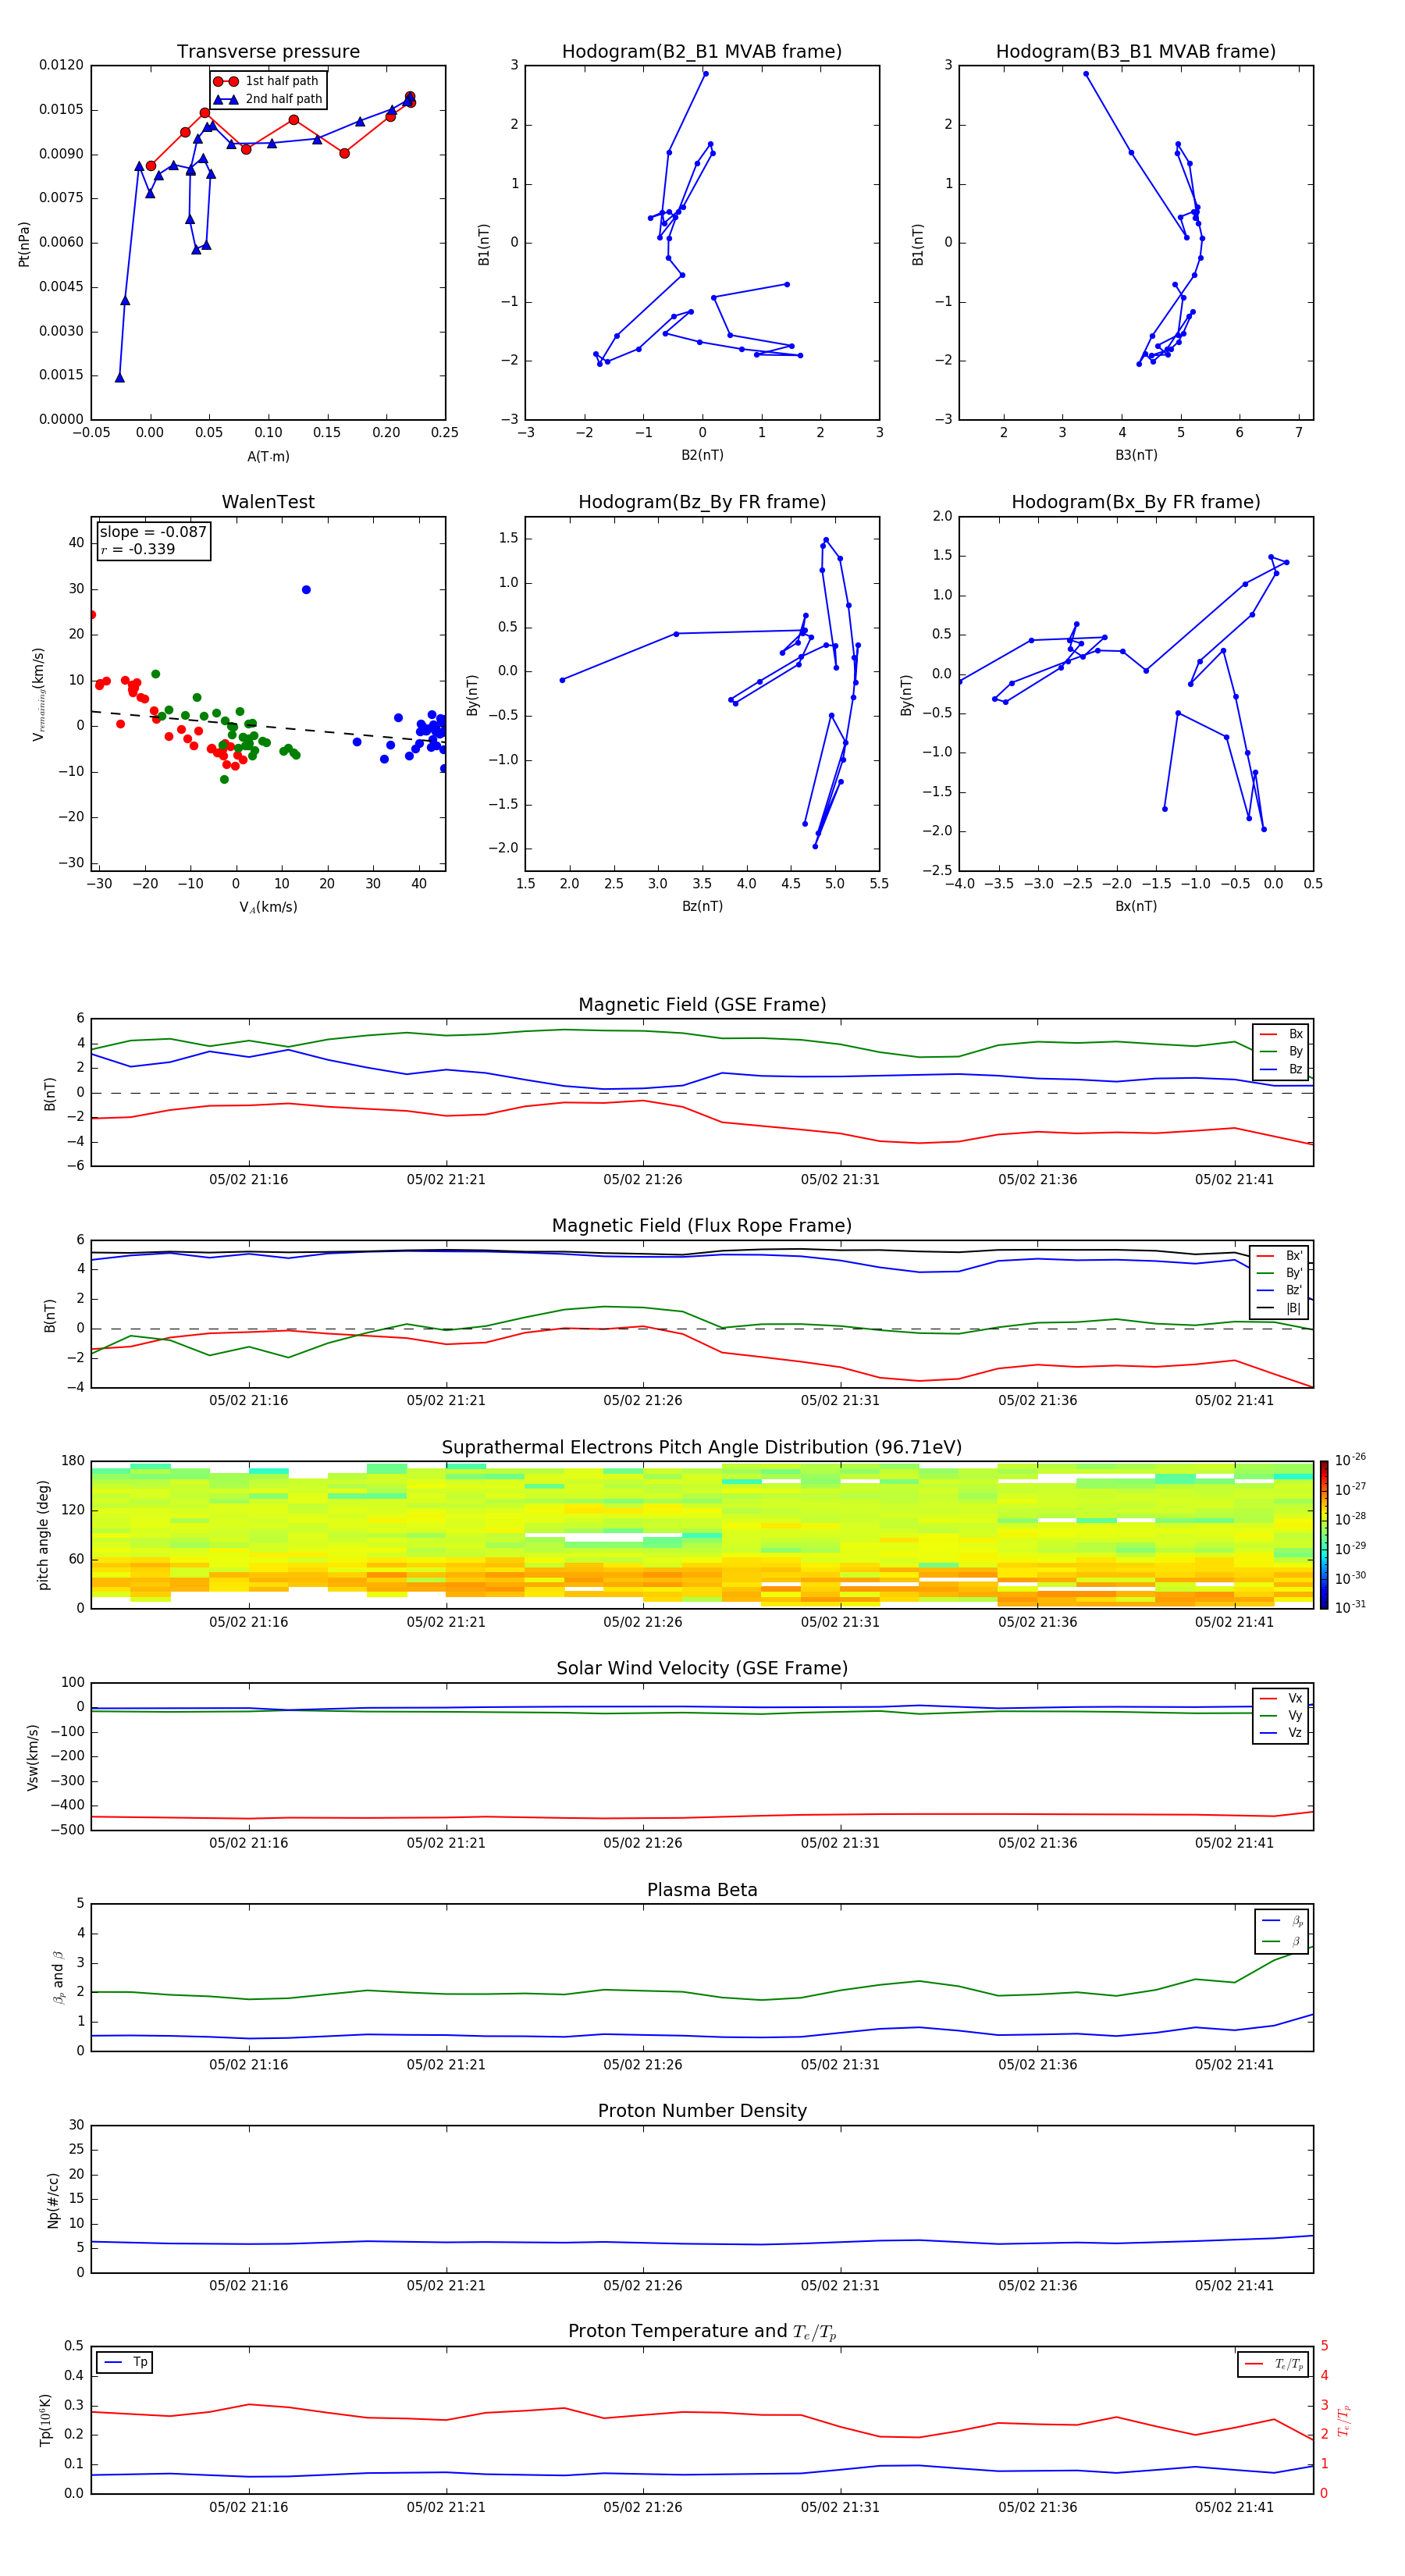Click the 'Proton Temperature and Te/Tp' title

tap(702, 2331)
